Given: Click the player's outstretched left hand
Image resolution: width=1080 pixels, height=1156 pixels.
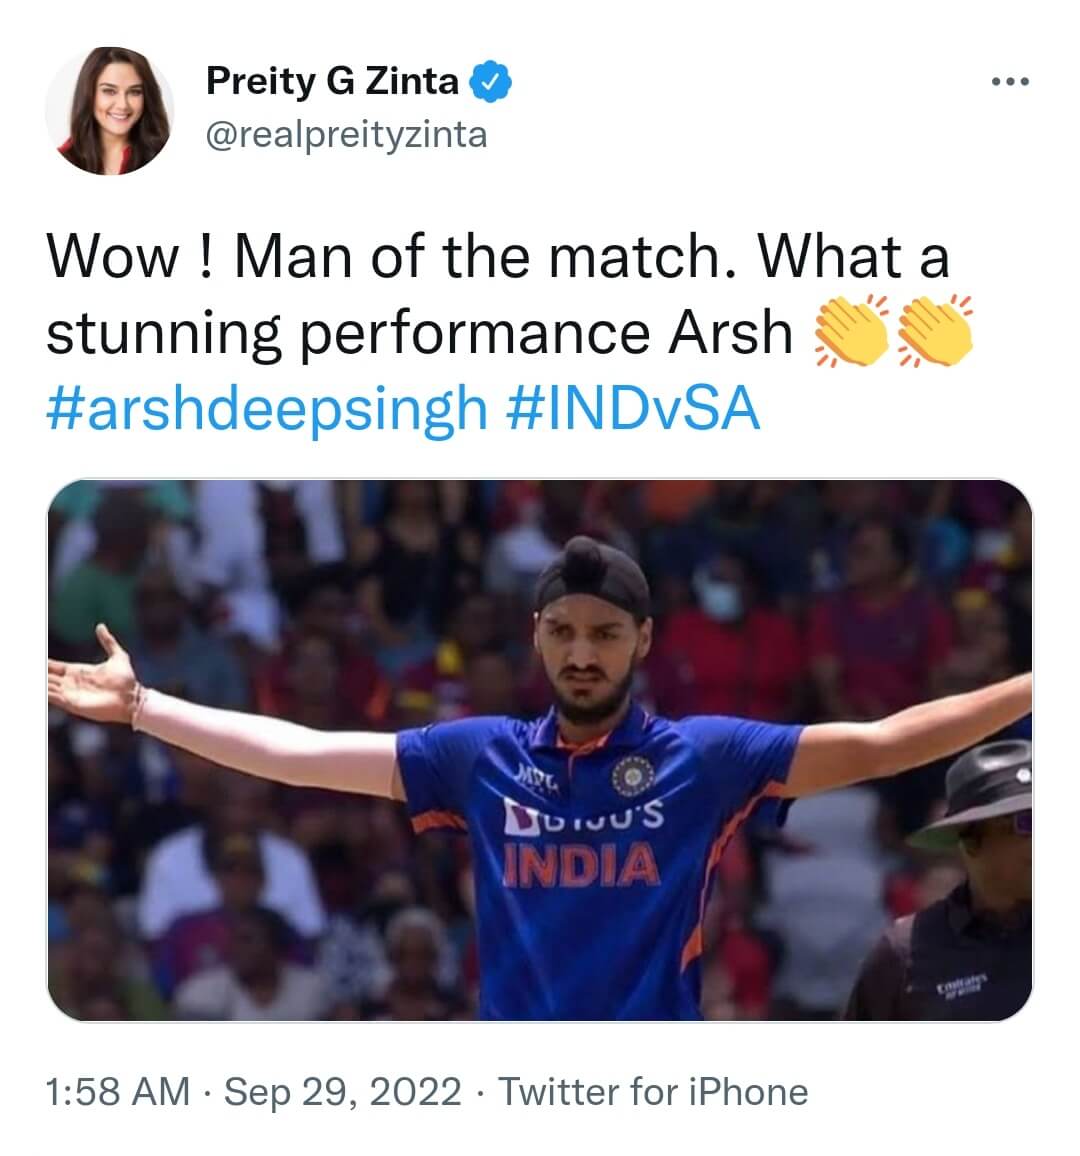Looking at the screenshot, I should click(95, 675).
